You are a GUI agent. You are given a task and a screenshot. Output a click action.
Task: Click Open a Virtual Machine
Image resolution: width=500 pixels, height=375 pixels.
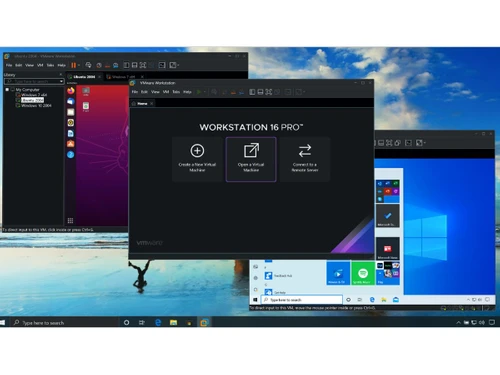coord(251,159)
